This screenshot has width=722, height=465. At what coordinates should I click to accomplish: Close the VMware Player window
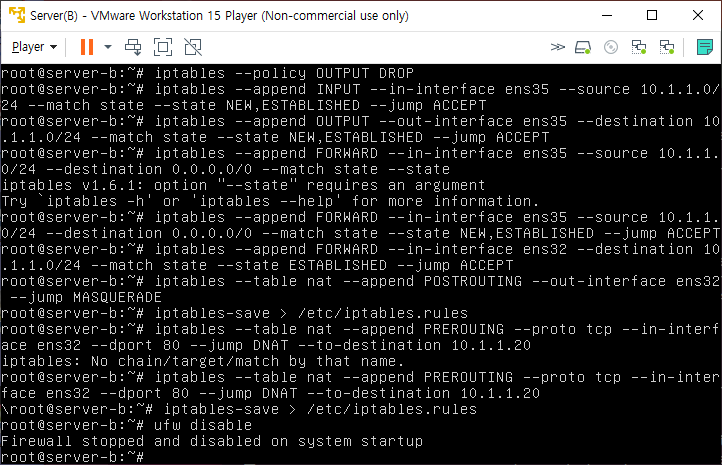698,15
